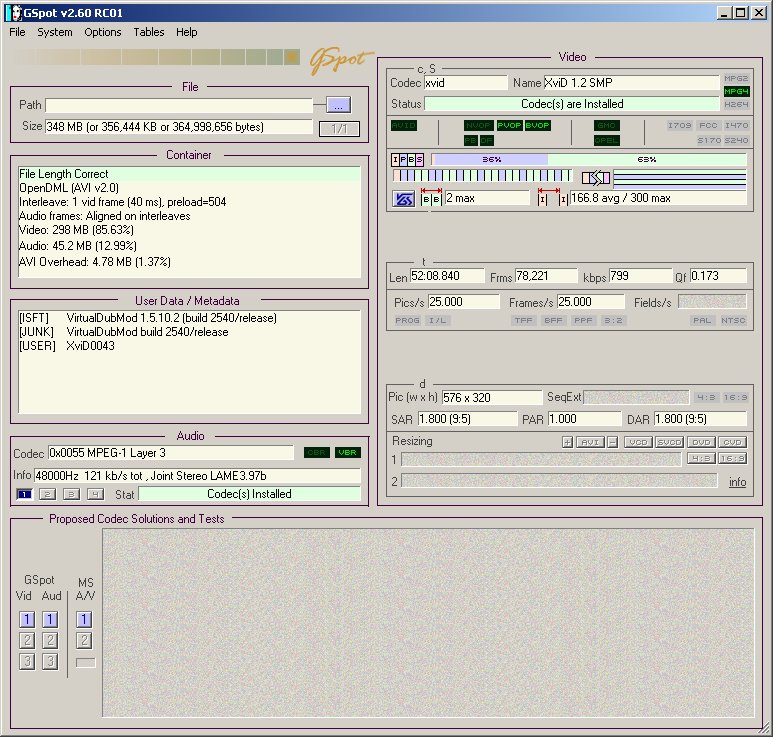The image size is (773, 737).
Task: Click the MPG2 indicator
Action: tap(736, 78)
